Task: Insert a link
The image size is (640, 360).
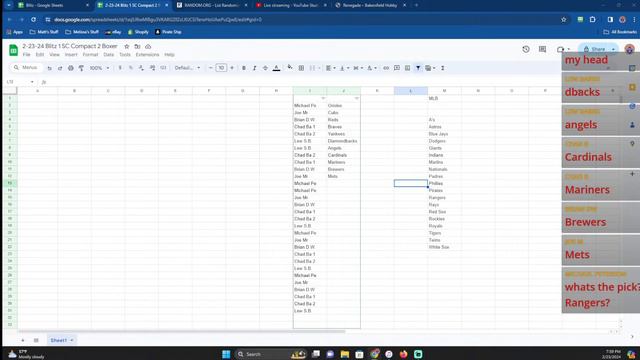Action: pyautogui.click(x=386, y=68)
